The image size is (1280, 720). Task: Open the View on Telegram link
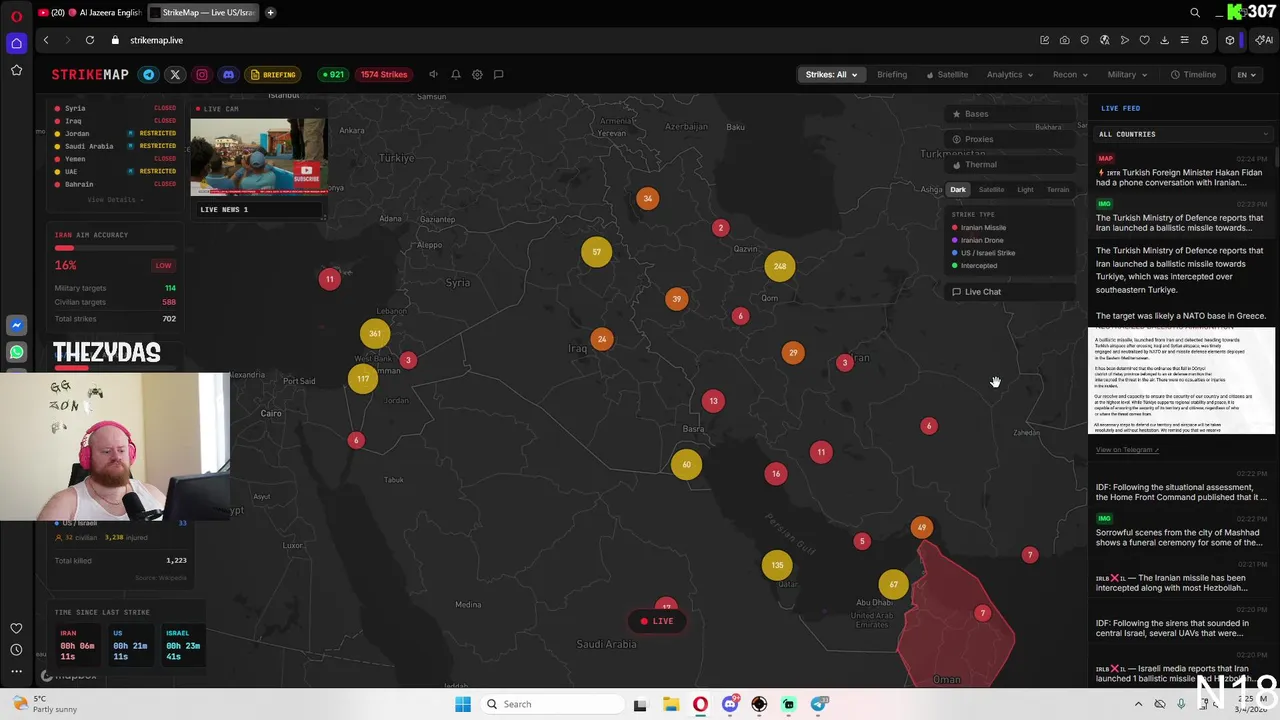(x=1127, y=450)
